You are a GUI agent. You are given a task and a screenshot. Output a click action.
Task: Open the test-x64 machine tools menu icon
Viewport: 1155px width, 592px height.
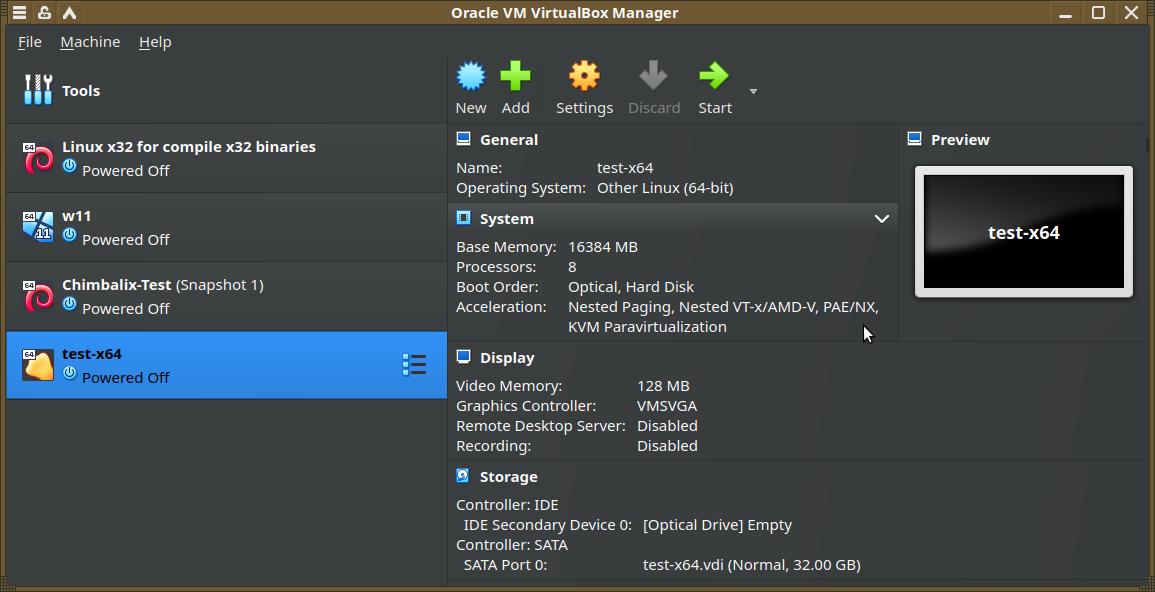pyautogui.click(x=414, y=365)
